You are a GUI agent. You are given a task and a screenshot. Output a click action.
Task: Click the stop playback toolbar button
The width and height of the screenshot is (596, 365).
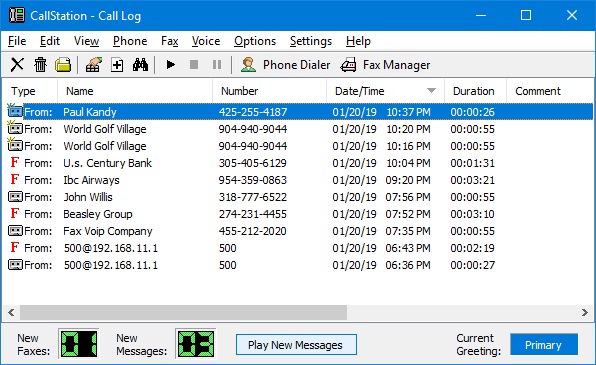pyautogui.click(x=194, y=65)
